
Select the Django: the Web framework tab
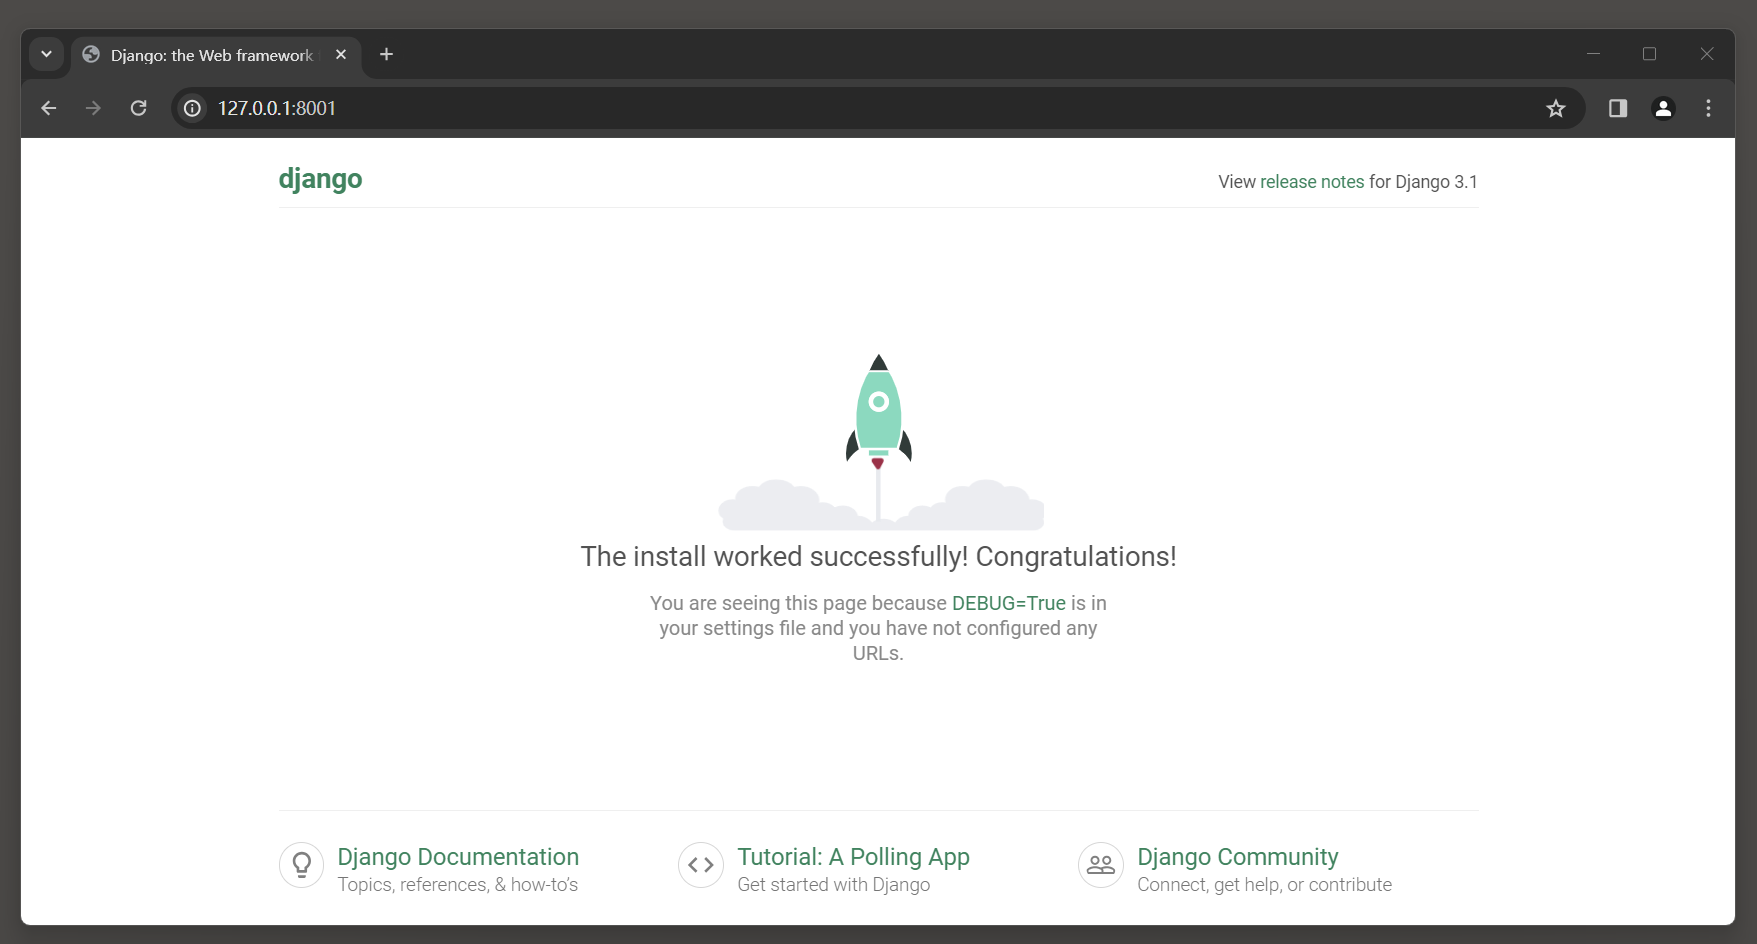pyautogui.click(x=216, y=55)
